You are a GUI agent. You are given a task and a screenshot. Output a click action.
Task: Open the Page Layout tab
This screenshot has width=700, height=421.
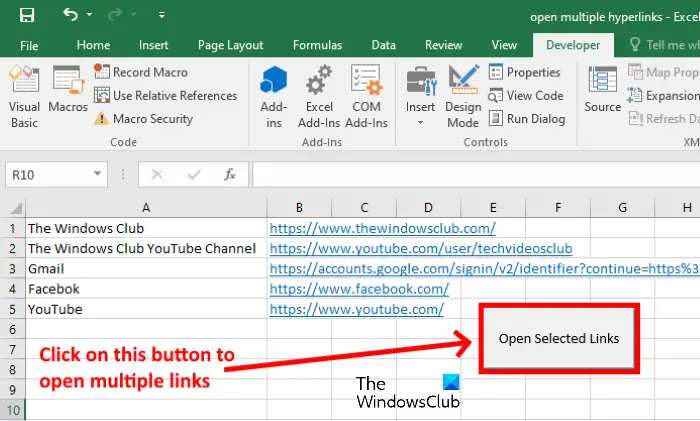[230, 45]
